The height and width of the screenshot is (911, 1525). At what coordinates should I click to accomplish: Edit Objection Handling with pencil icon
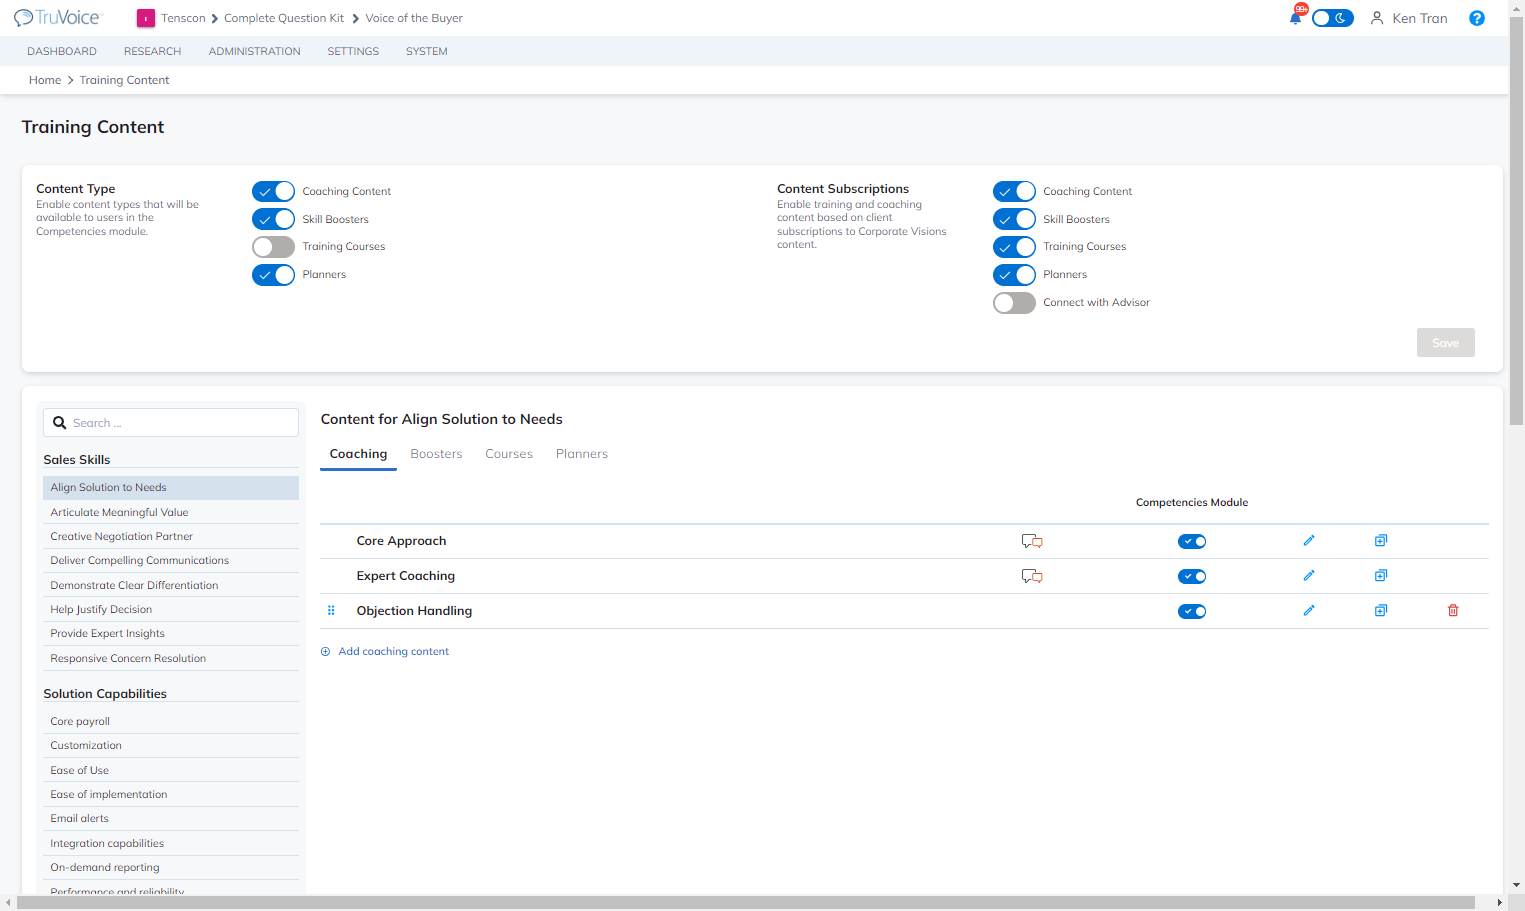tap(1308, 611)
